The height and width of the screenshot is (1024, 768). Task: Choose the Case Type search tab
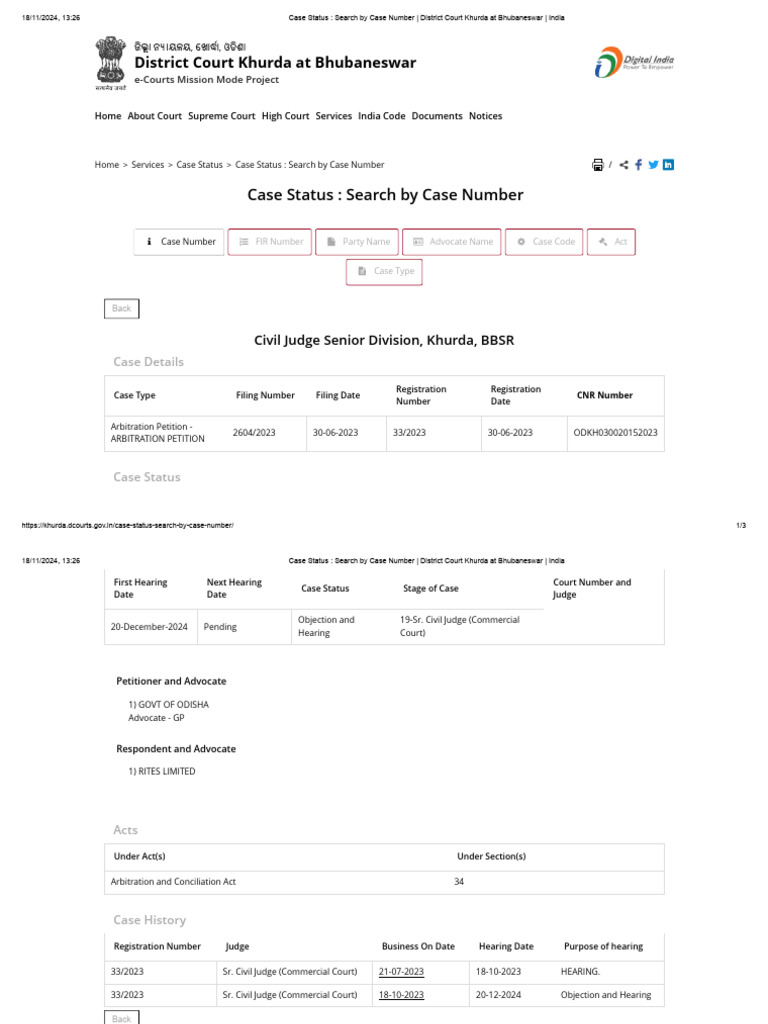click(x=385, y=271)
